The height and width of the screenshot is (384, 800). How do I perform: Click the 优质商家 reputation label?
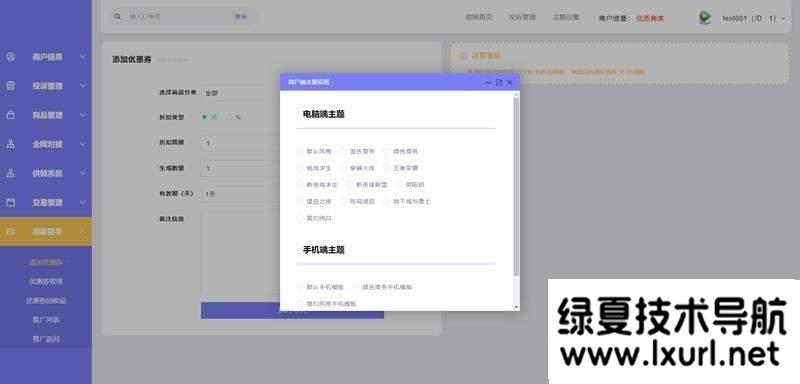click(x=649, y=18)
